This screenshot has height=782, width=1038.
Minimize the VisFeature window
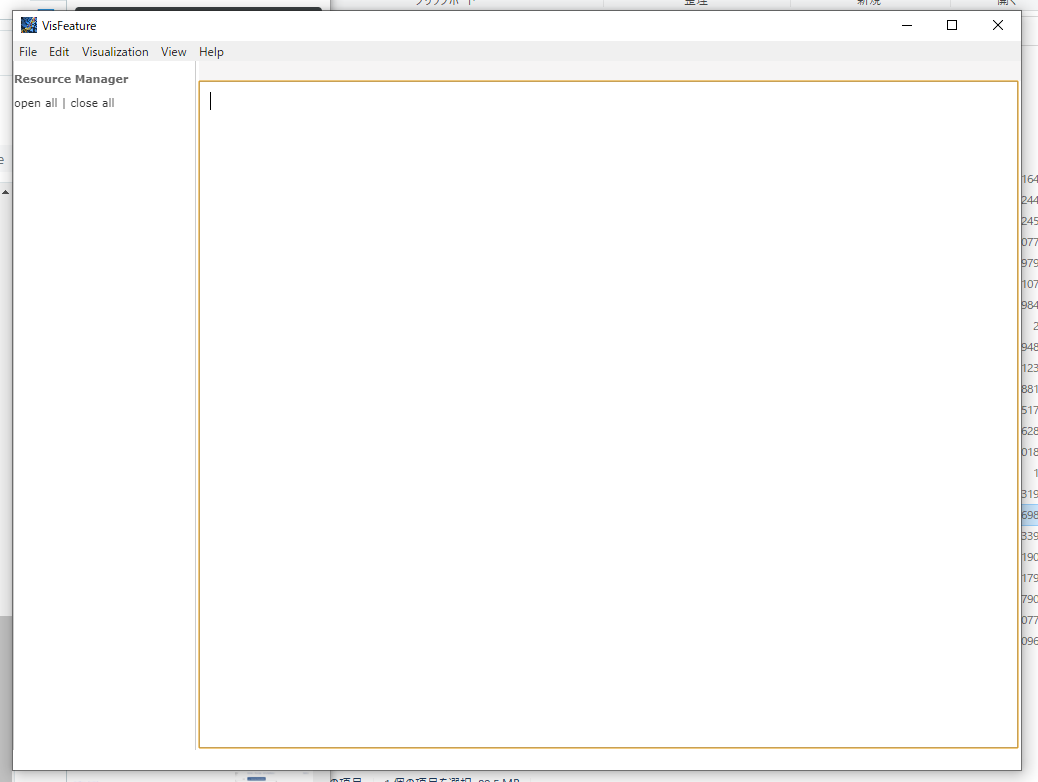[x=907, y=25]
